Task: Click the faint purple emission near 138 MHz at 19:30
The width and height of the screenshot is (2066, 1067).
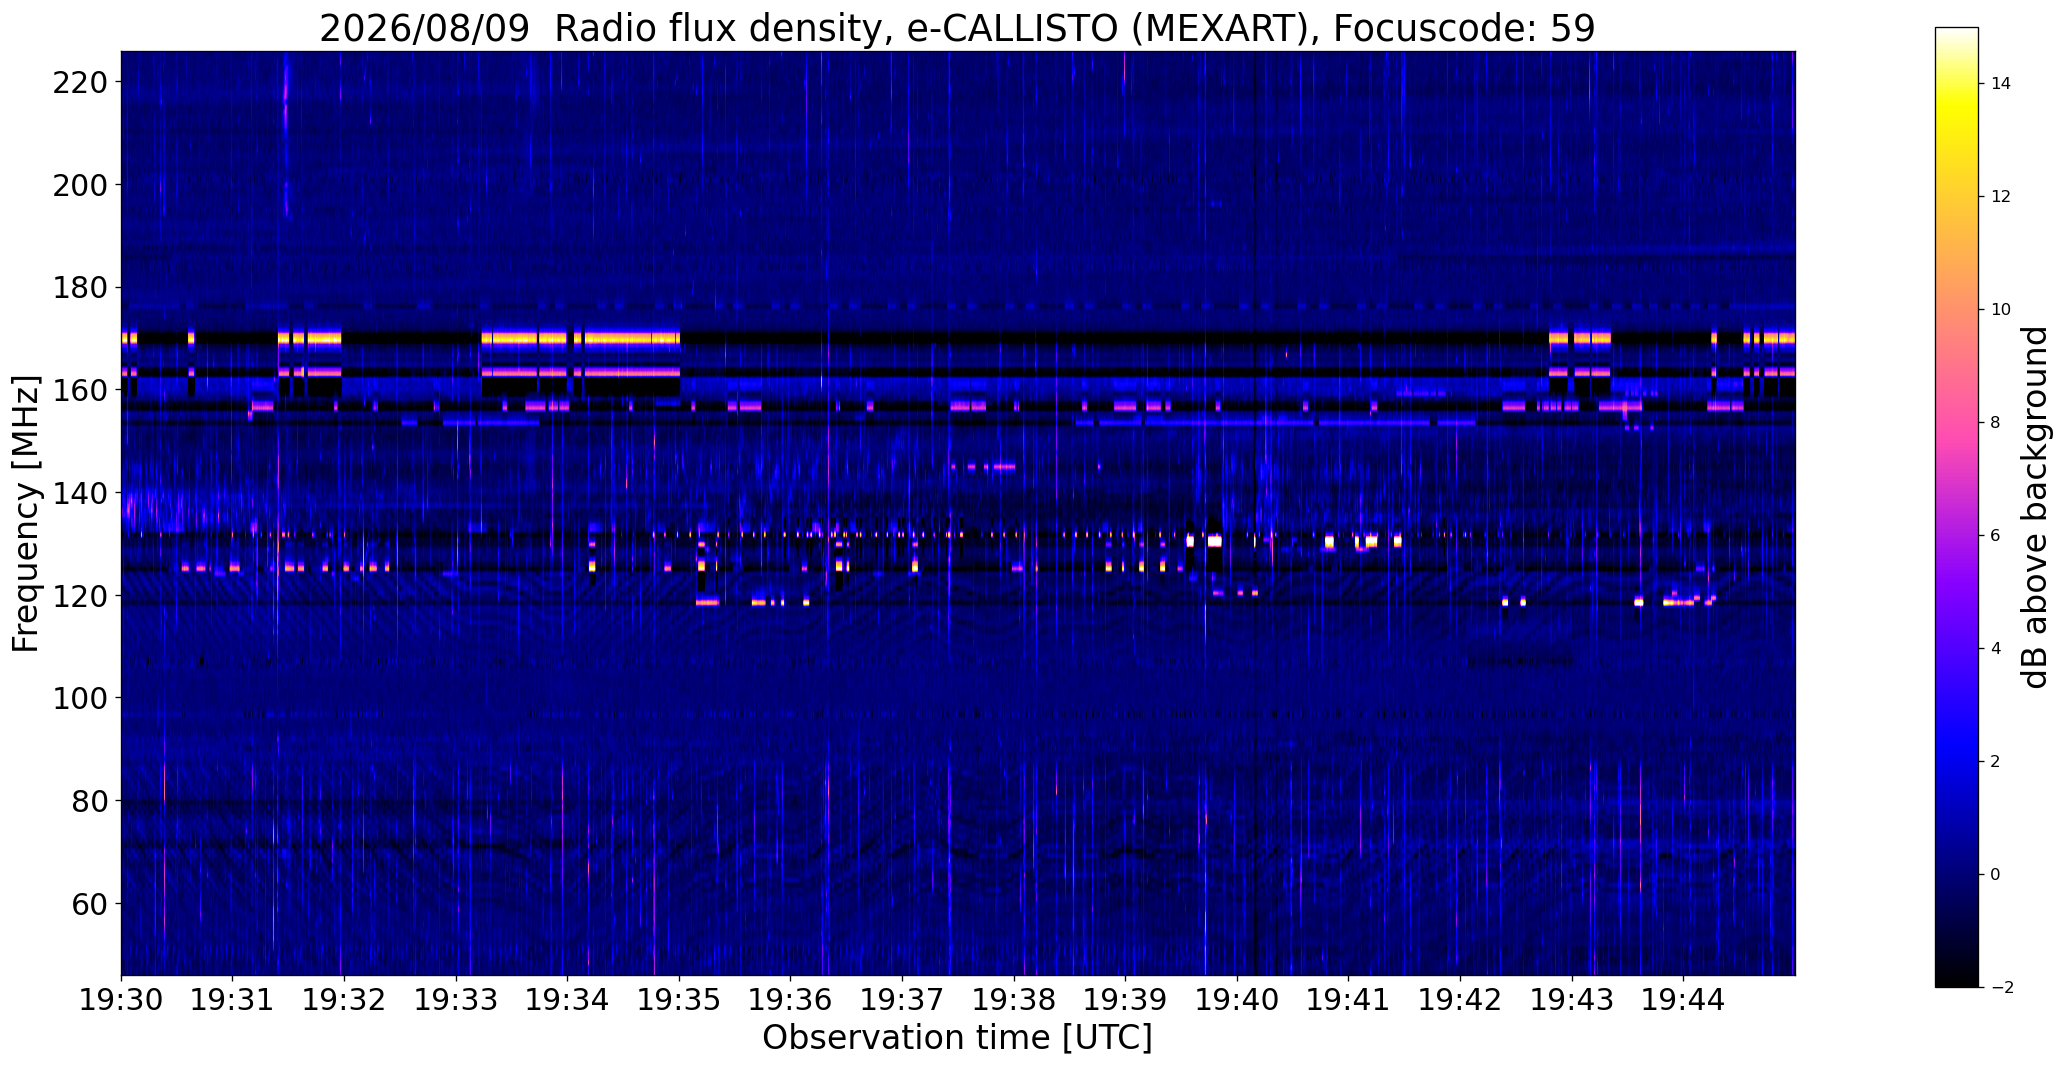Action: click(150, 510)
